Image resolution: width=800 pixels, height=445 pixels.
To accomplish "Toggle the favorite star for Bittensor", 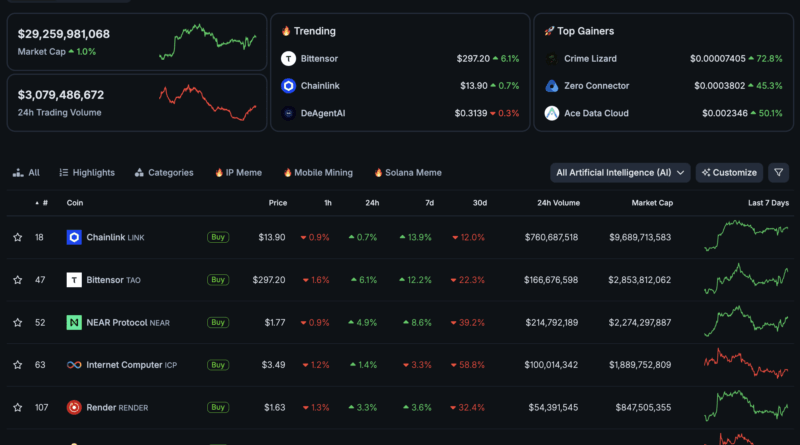I will tap(17, 280).
